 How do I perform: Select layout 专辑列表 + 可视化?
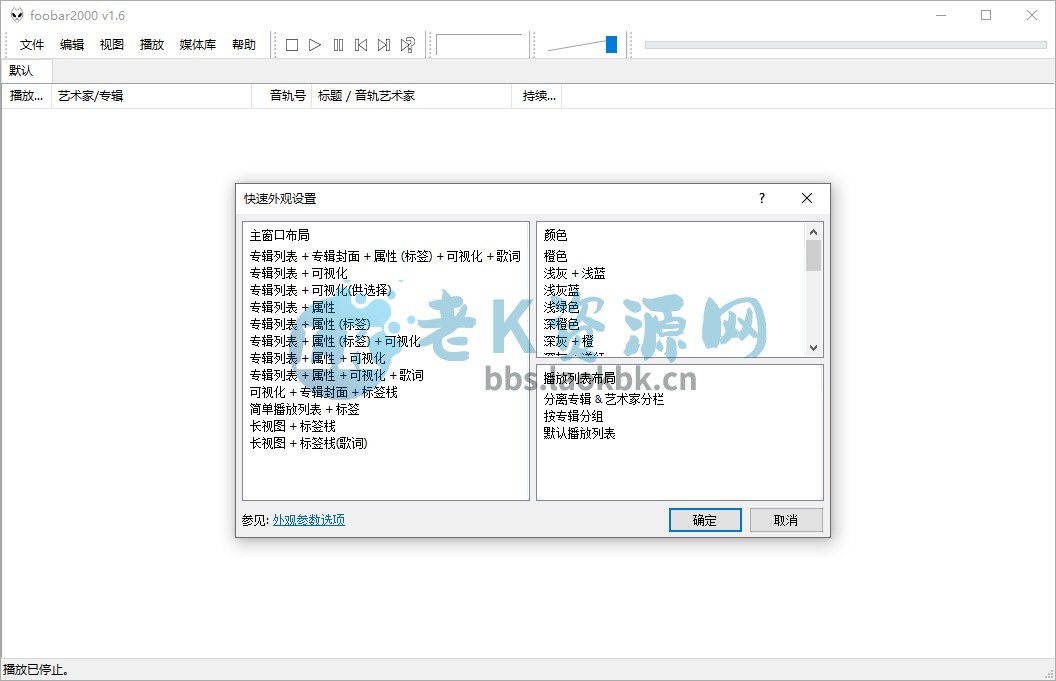[299, 273]
